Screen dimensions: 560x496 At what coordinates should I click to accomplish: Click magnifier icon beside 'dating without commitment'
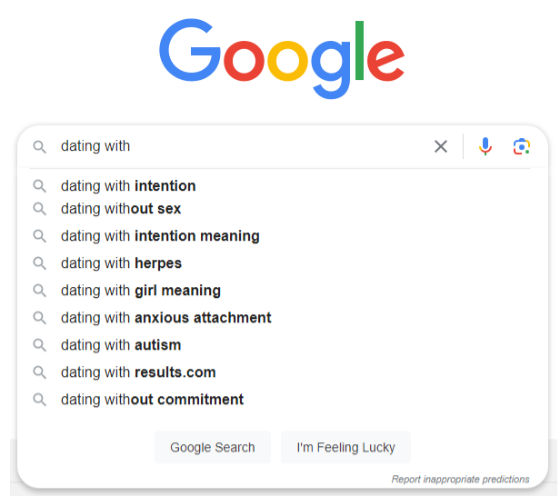coord(40,399)
